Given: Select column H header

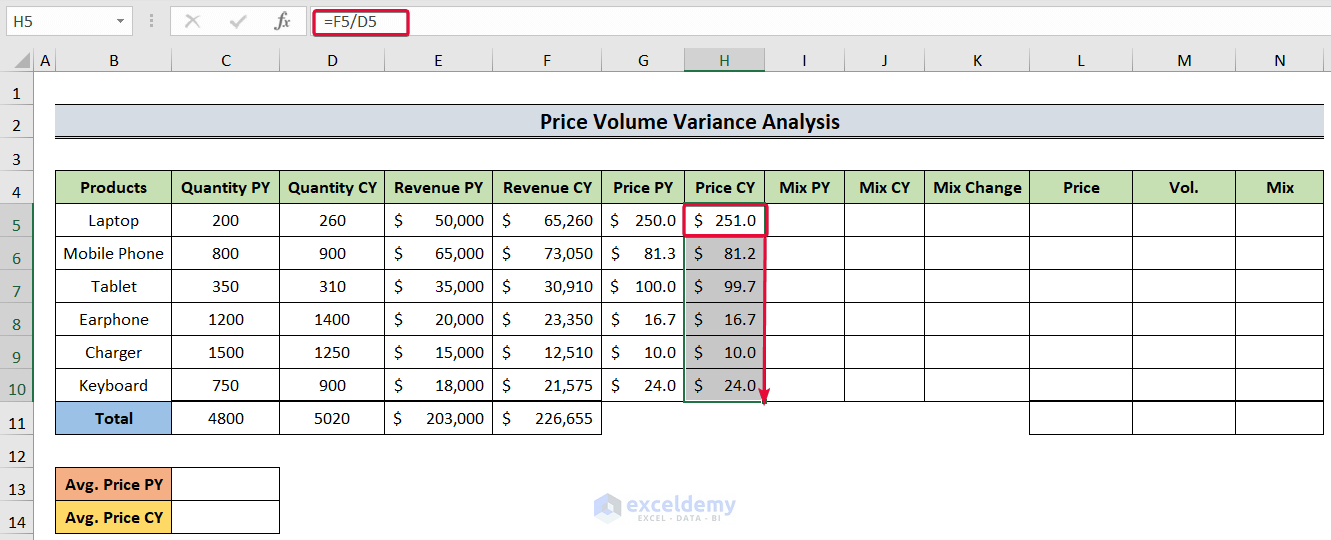Looking at the screenshot, I should (x=724, y=61).
